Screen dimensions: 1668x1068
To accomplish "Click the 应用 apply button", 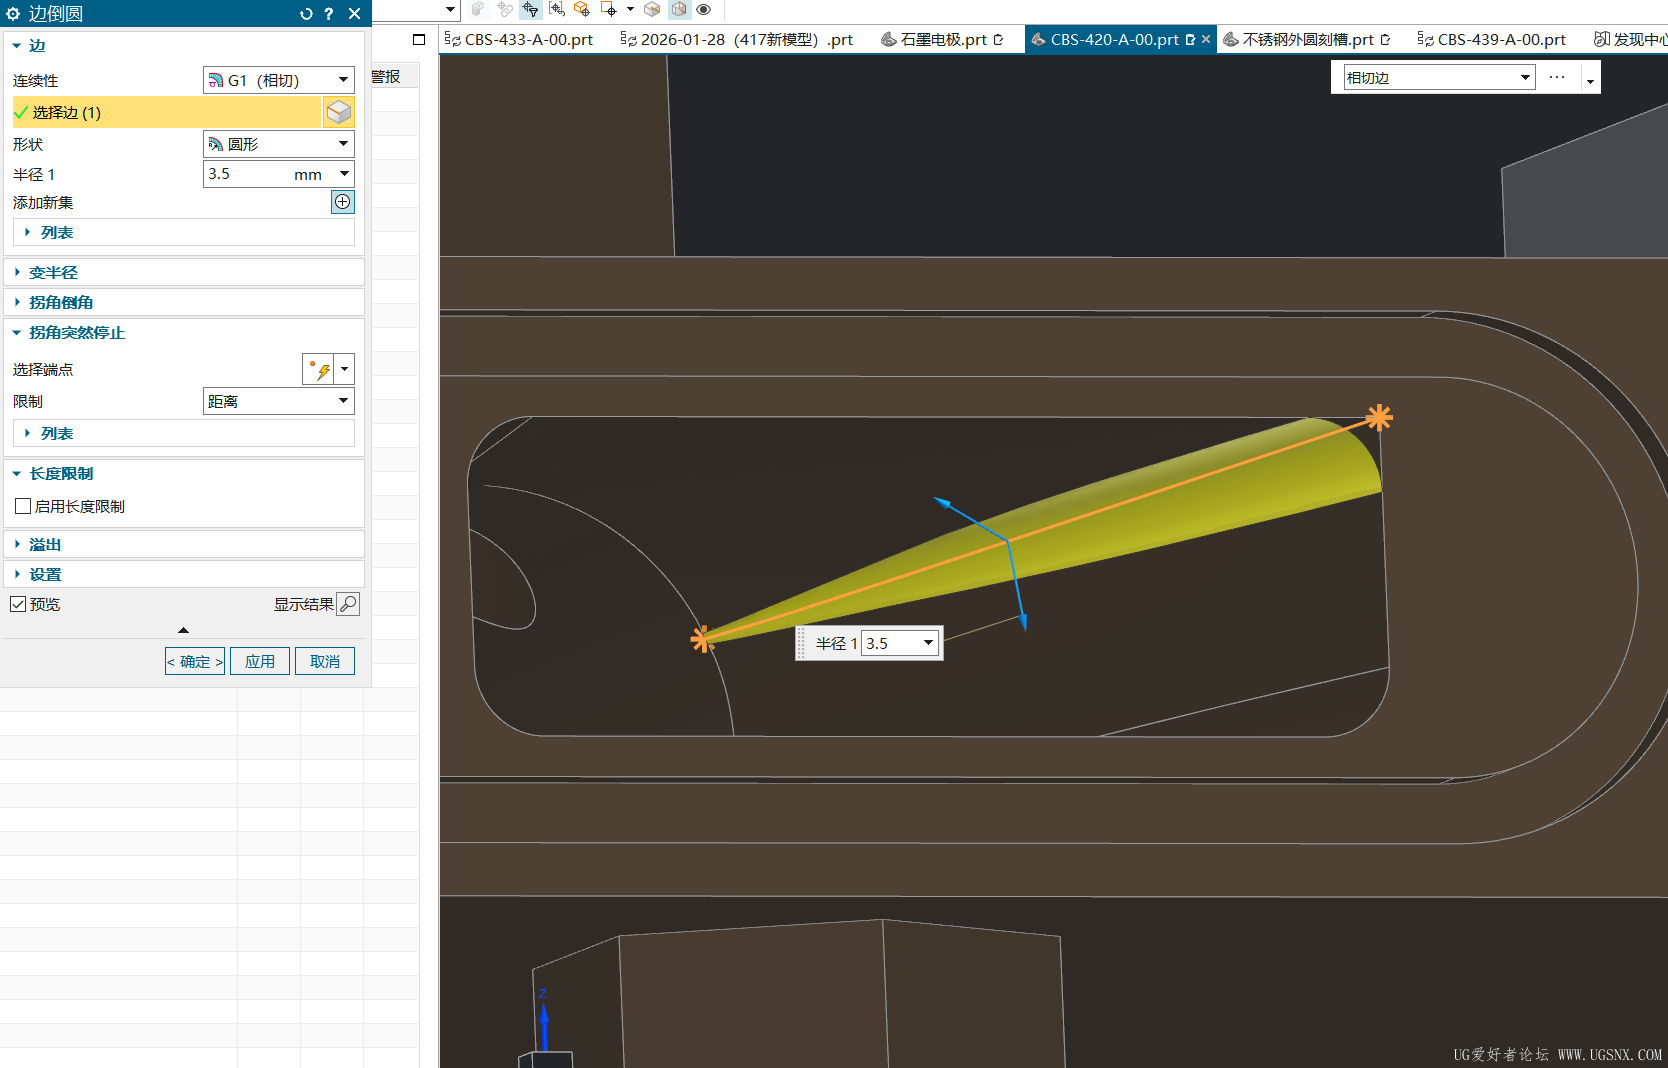I will pyautogui.click(x=260, y=661).
